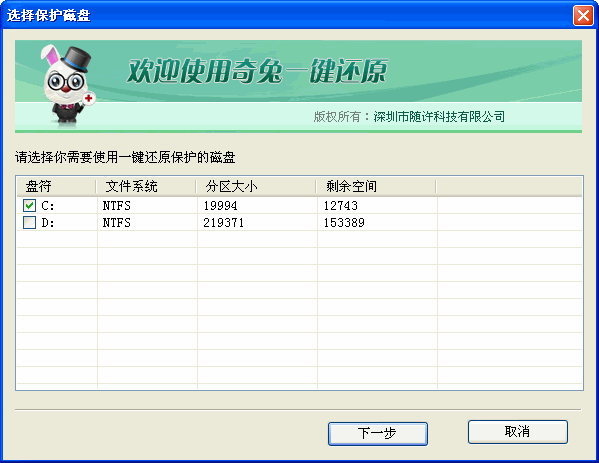Screen dimensions: 599x463
Task: Click the 深圳市随许科技有限公司 copyright text
Action: pyautogui.click(x=439, y=117)
